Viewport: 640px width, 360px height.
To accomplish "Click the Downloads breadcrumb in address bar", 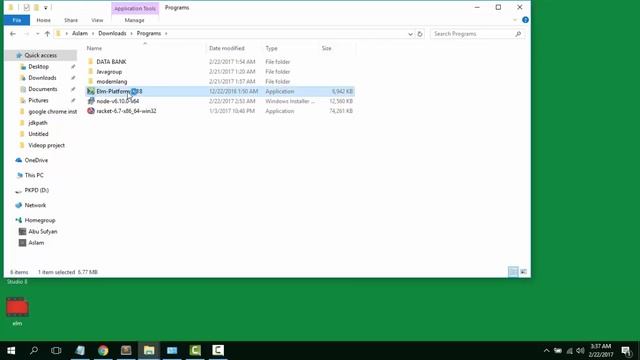I will pyautogui.click(x=112, y=33).
